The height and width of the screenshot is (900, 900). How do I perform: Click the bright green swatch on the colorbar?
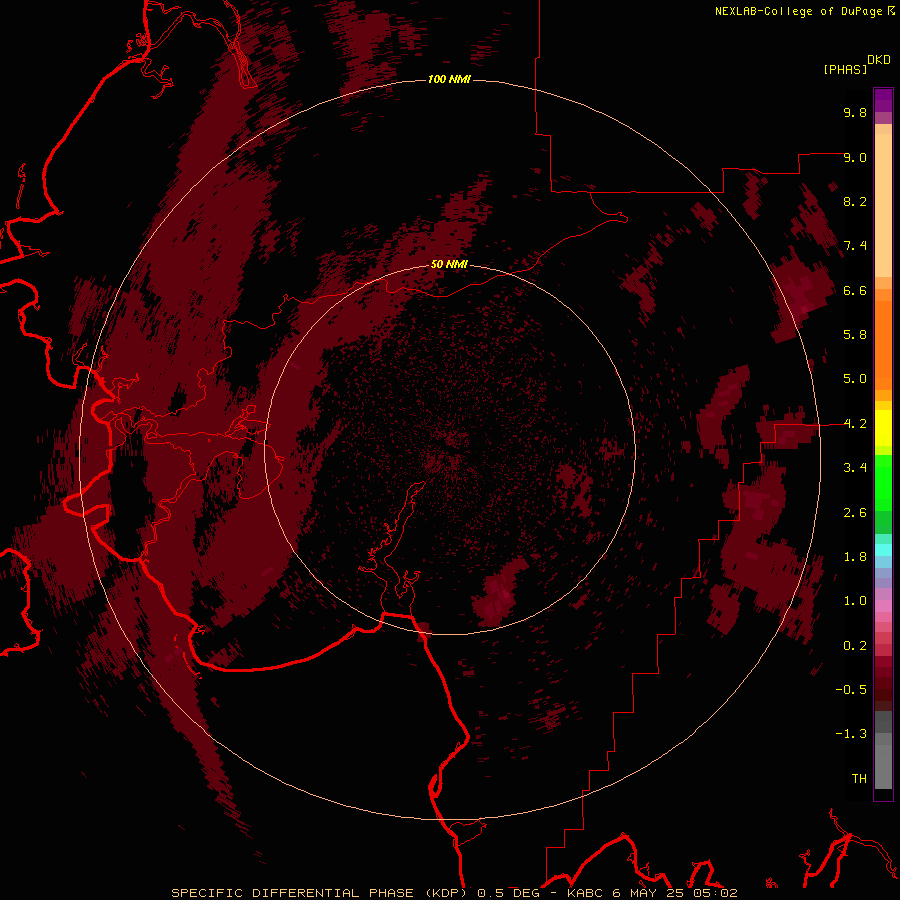coord(883,482)
